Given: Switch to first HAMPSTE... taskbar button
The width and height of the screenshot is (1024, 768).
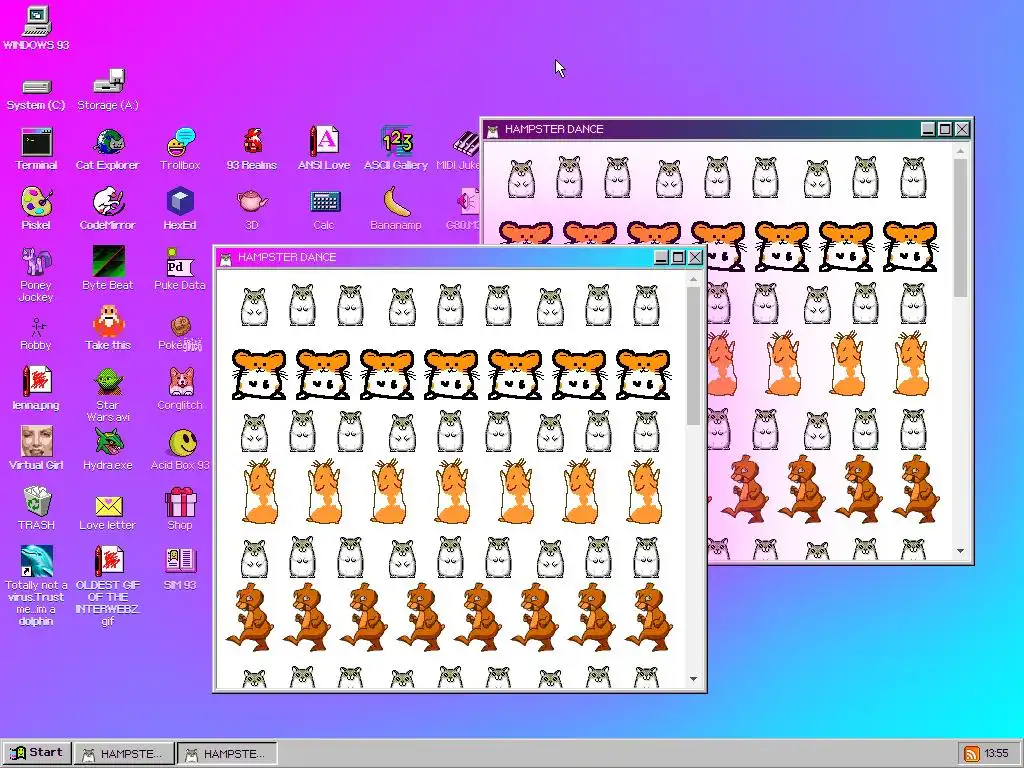Looking at the screenshot, I should (x=124, y=753).
